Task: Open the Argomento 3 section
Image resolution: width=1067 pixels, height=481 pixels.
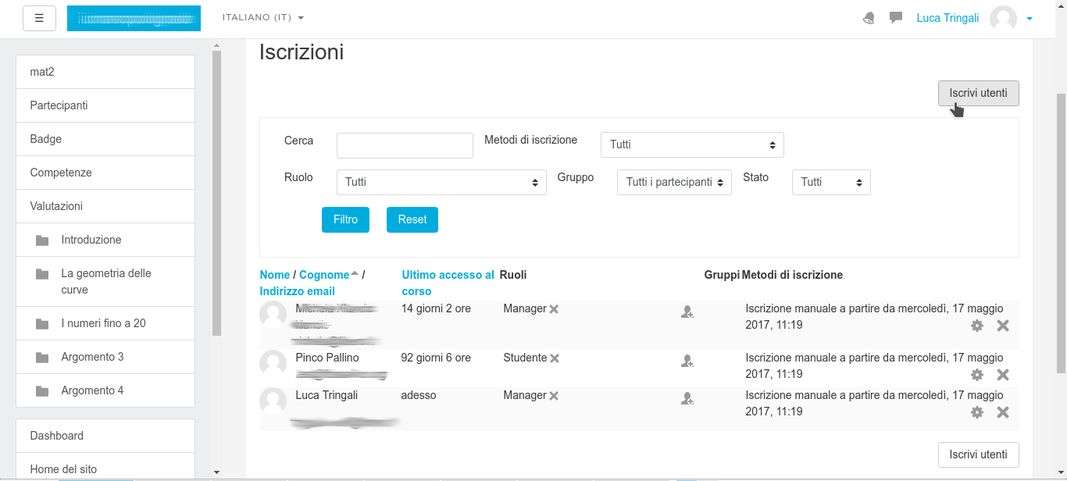Action: point(105,357)
